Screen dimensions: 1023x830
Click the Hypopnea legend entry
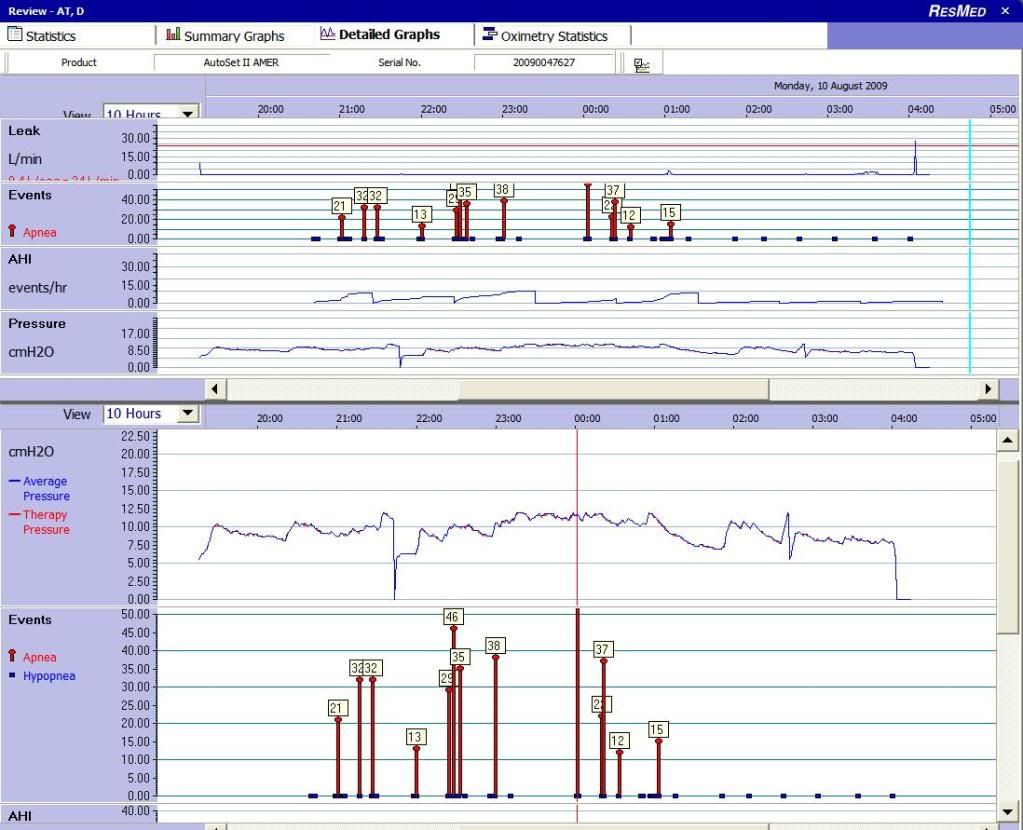42,676
